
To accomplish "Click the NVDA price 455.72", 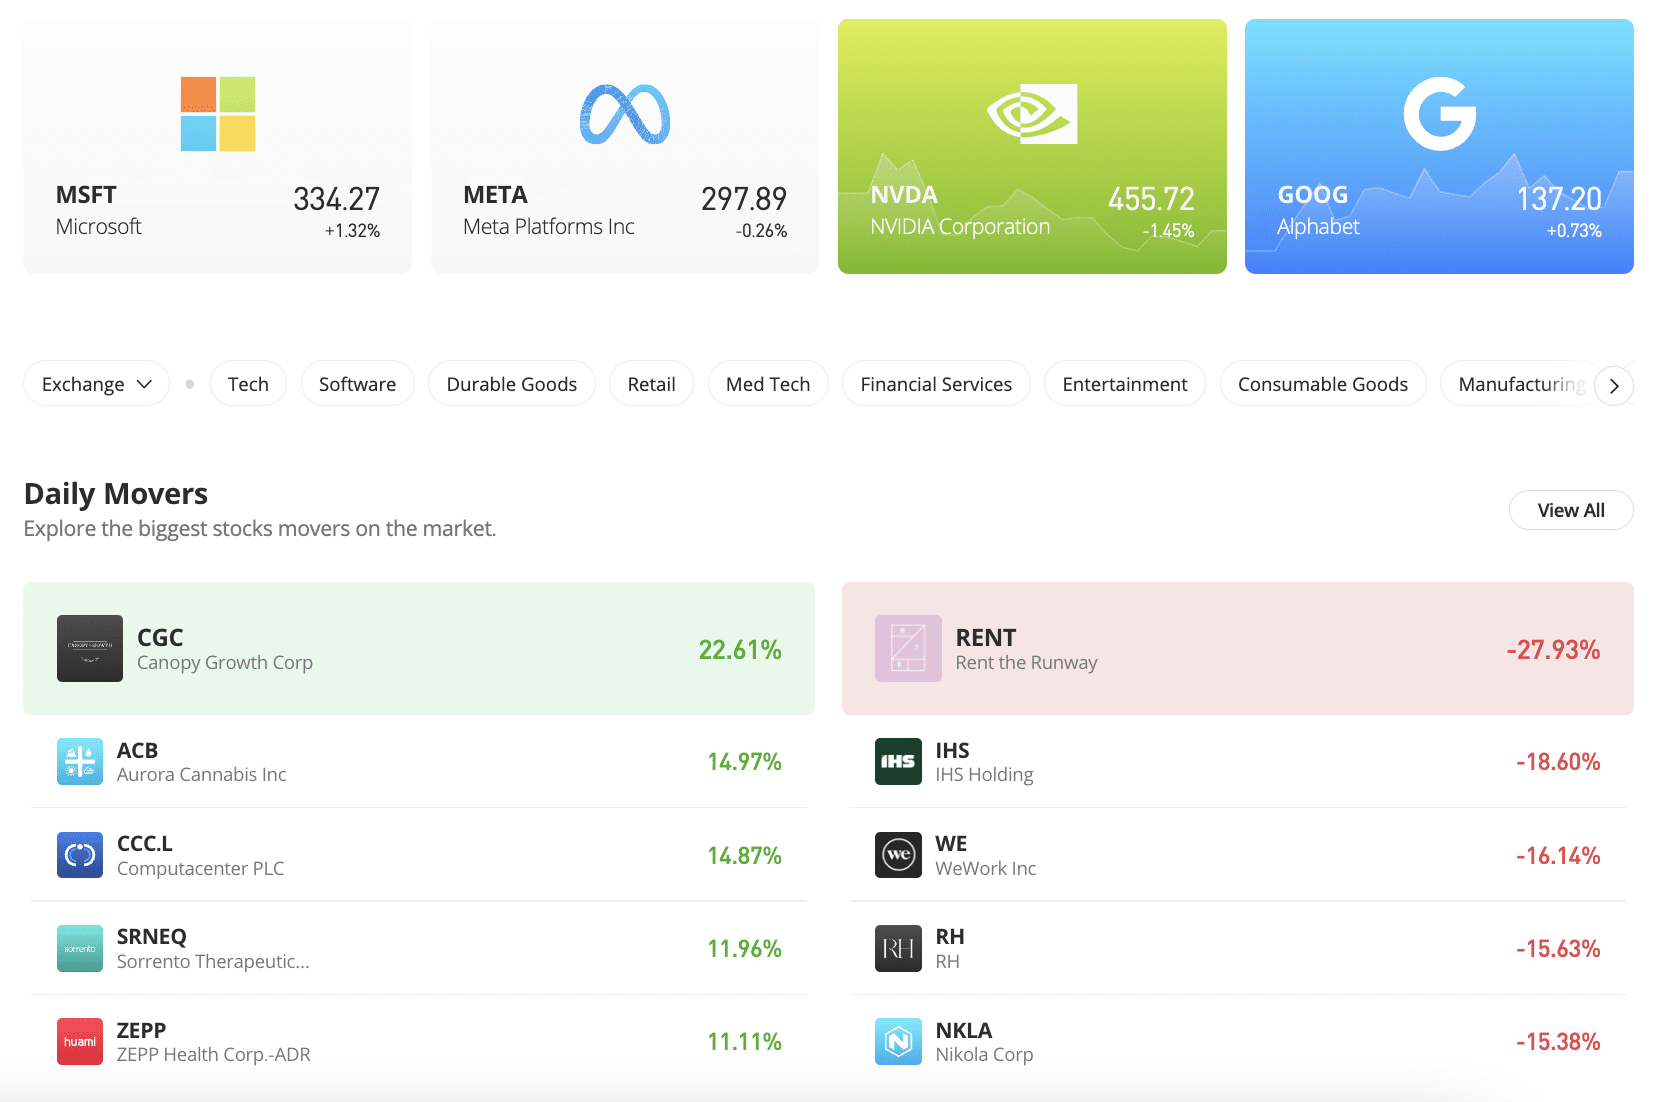I will click(1151, 199).
